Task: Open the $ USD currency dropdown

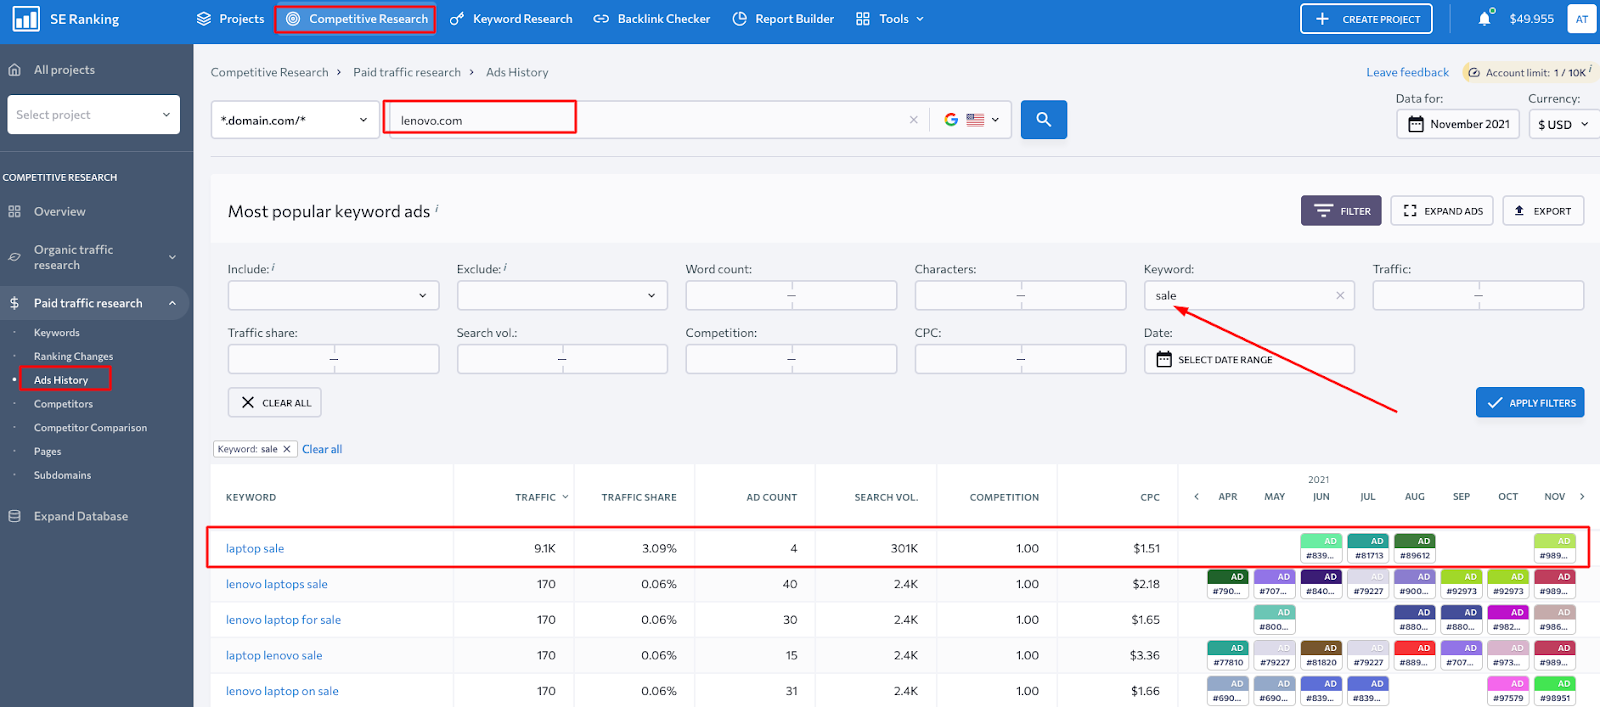Action: 1564,124
